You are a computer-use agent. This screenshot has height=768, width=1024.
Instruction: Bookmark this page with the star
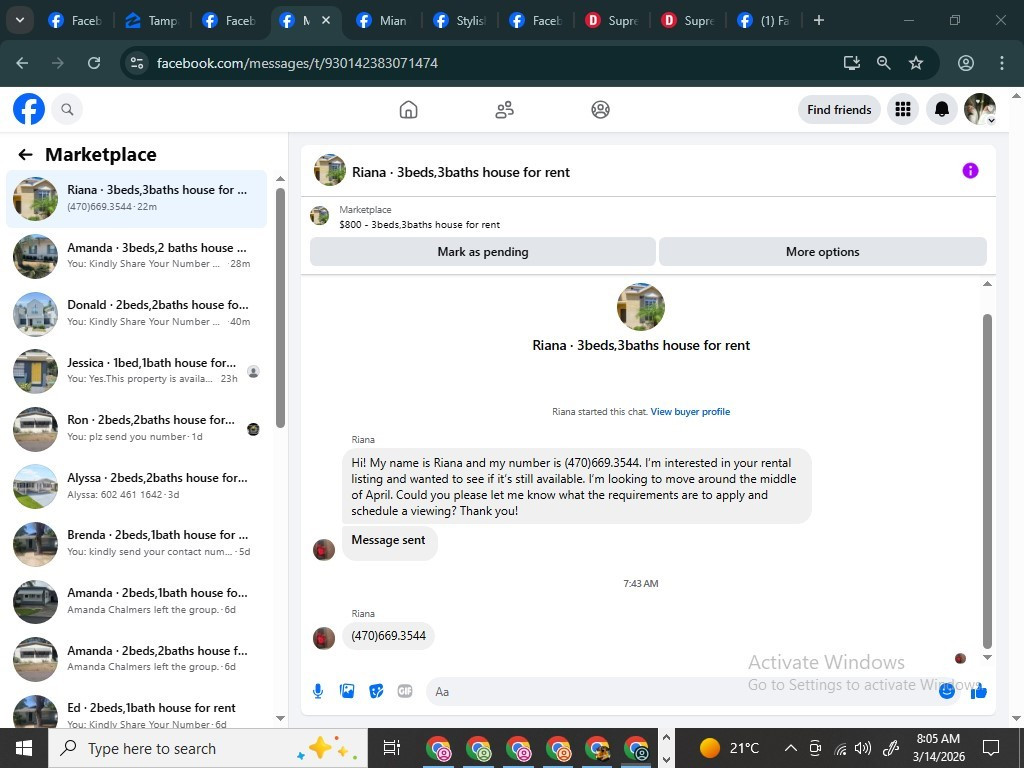pos(916,63)
